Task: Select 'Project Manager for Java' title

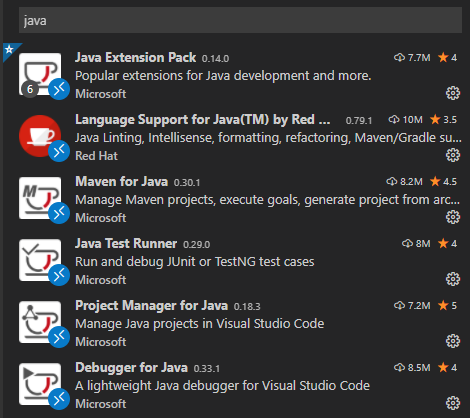Action: 151,306
